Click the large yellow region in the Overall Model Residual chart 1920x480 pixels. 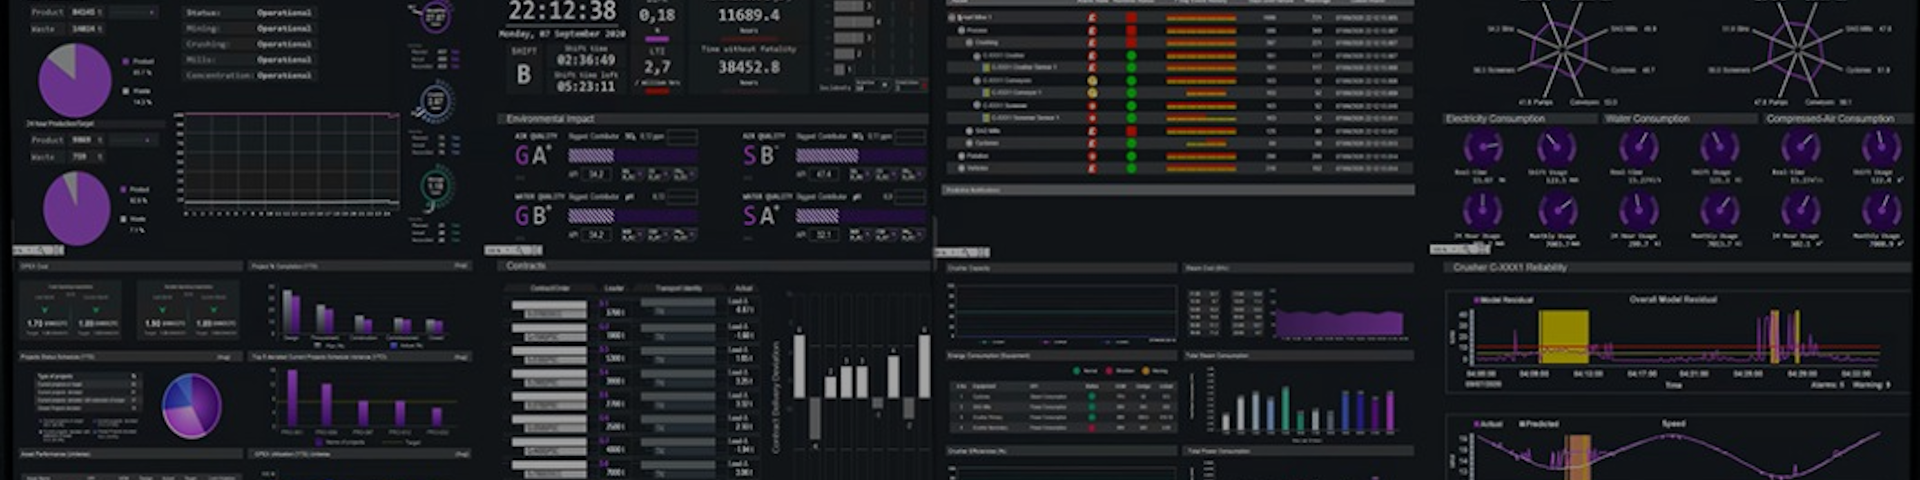click(1562, 336)
